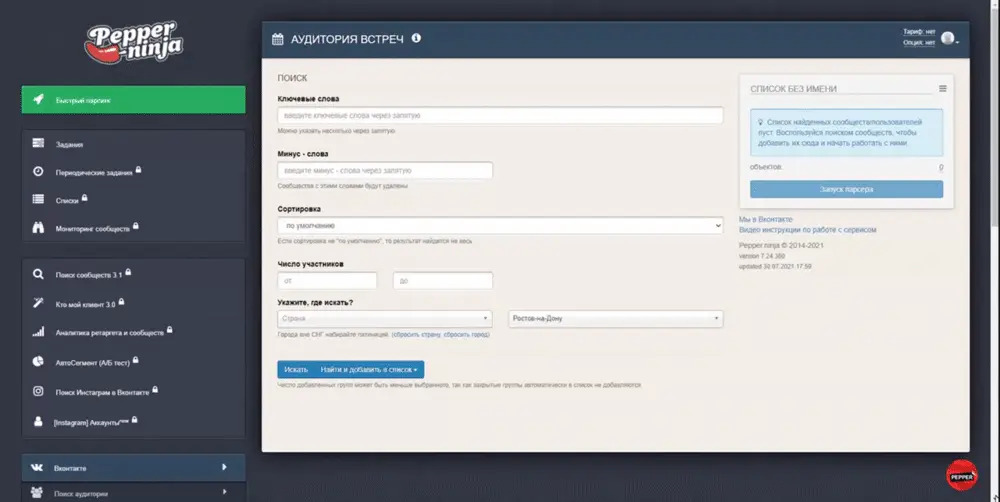Open the Сортировка dropdown
This screenshot has width=1000, height=502.
tap(500, 226)
